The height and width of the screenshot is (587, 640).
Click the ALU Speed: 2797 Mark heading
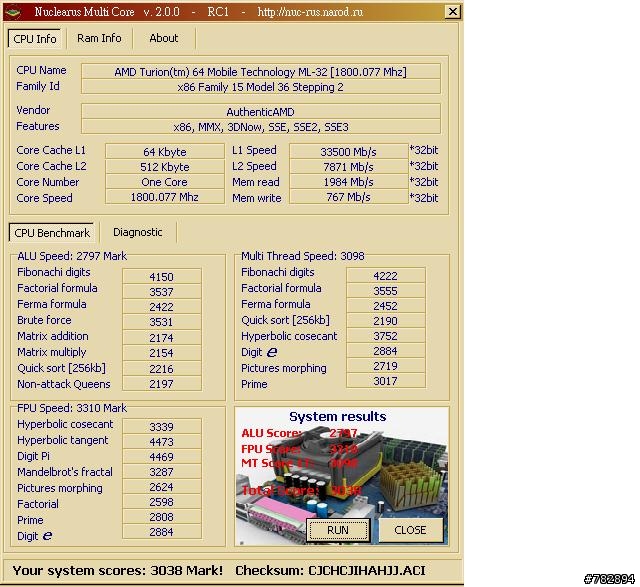point(72,256)
